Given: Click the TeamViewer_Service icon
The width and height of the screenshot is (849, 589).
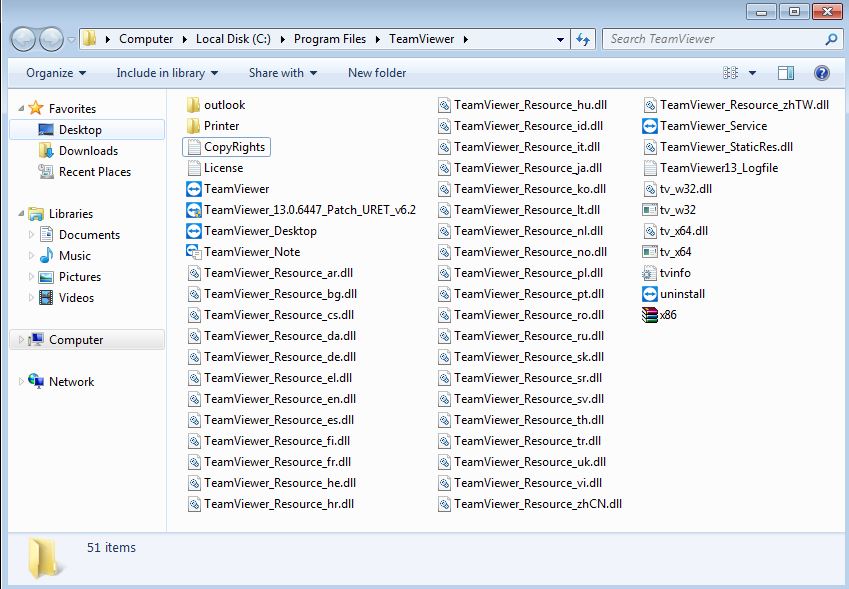Looking at the screenshot, I should tap(650, 126).
